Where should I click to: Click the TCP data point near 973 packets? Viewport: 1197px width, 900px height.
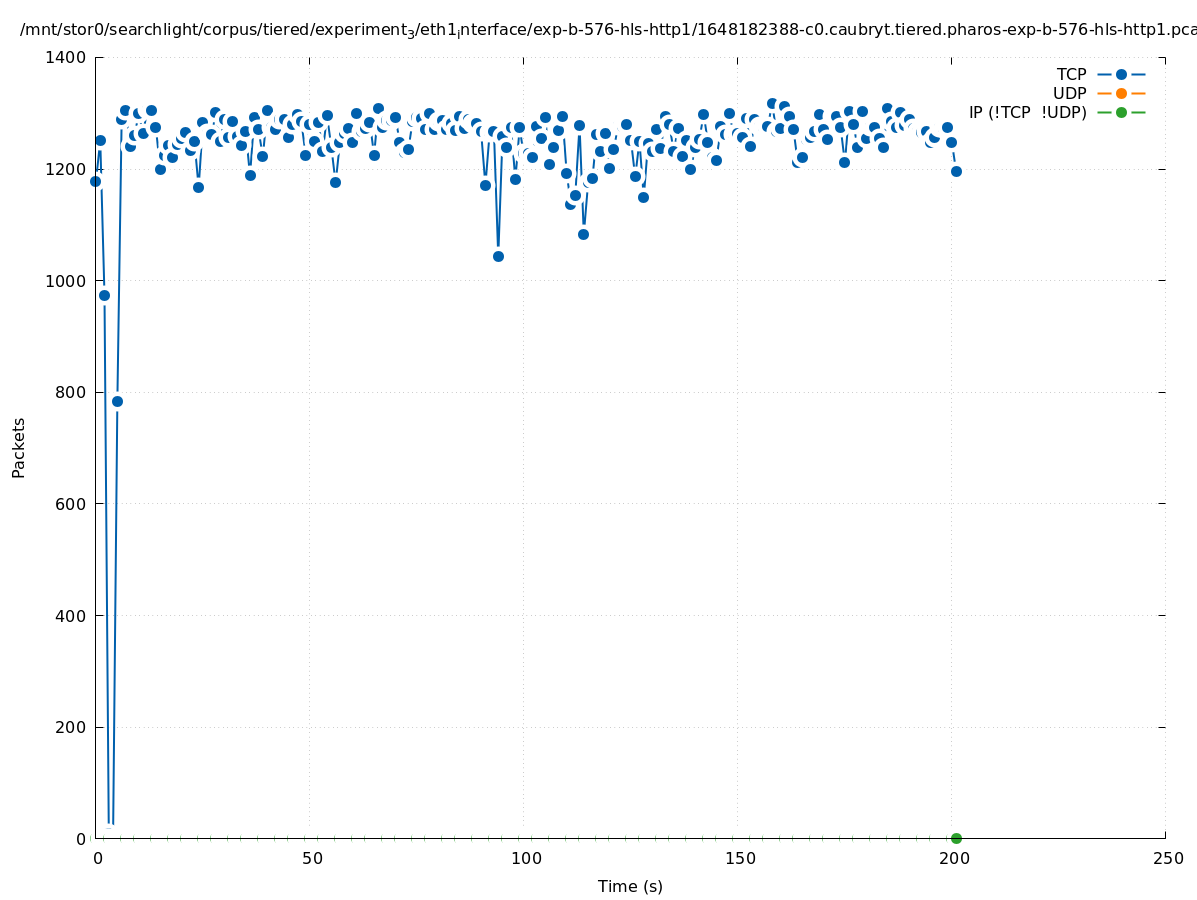coord(104,295)
